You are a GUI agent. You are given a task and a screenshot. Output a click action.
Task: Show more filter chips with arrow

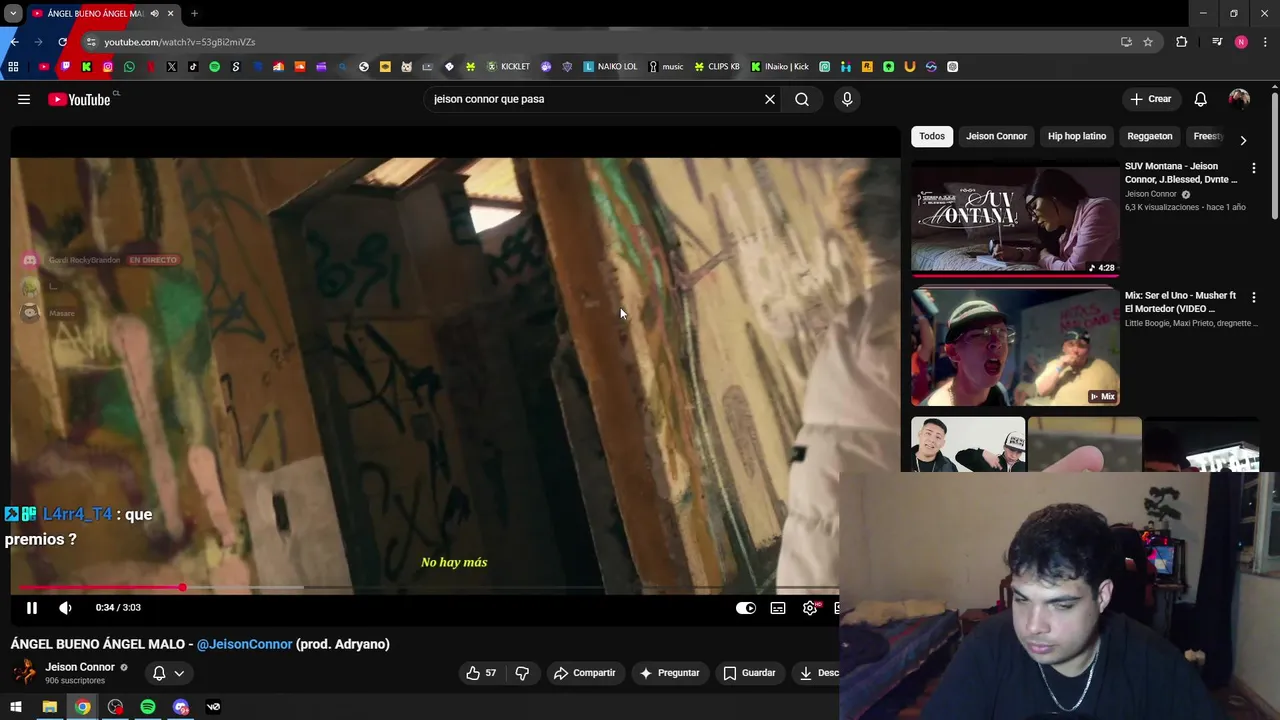(1243, 140)
